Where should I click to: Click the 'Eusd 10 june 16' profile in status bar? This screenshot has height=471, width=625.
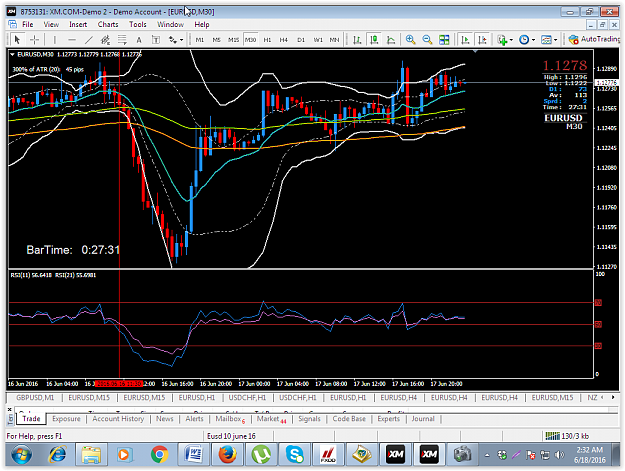[231, 436]
